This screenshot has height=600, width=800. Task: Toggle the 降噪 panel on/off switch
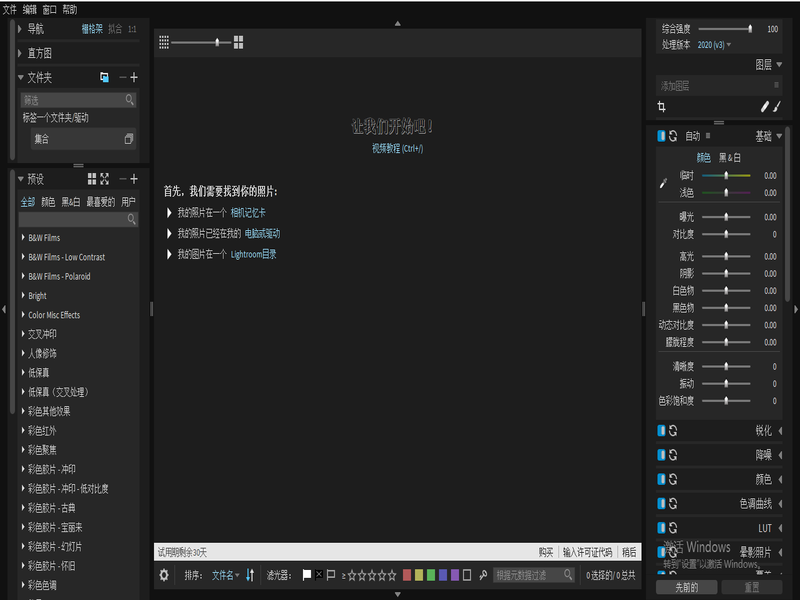click(x=661, y=455)
